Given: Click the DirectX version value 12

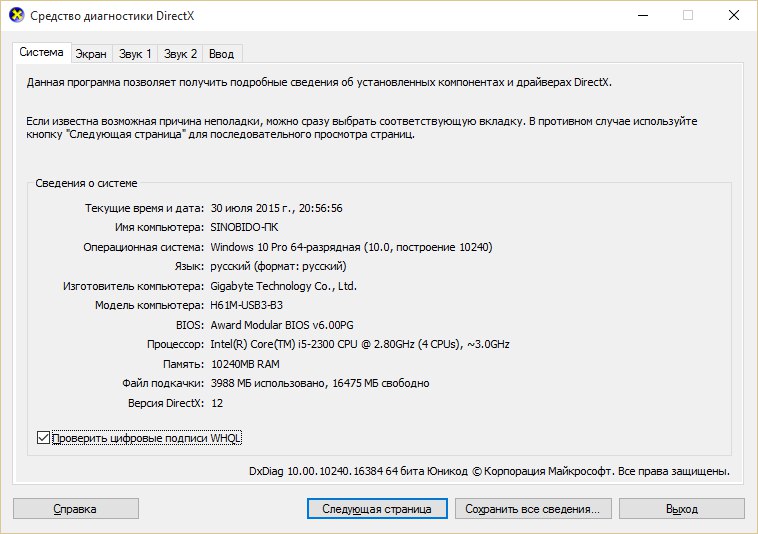Looking at the screenshot, I should [216, 402].
